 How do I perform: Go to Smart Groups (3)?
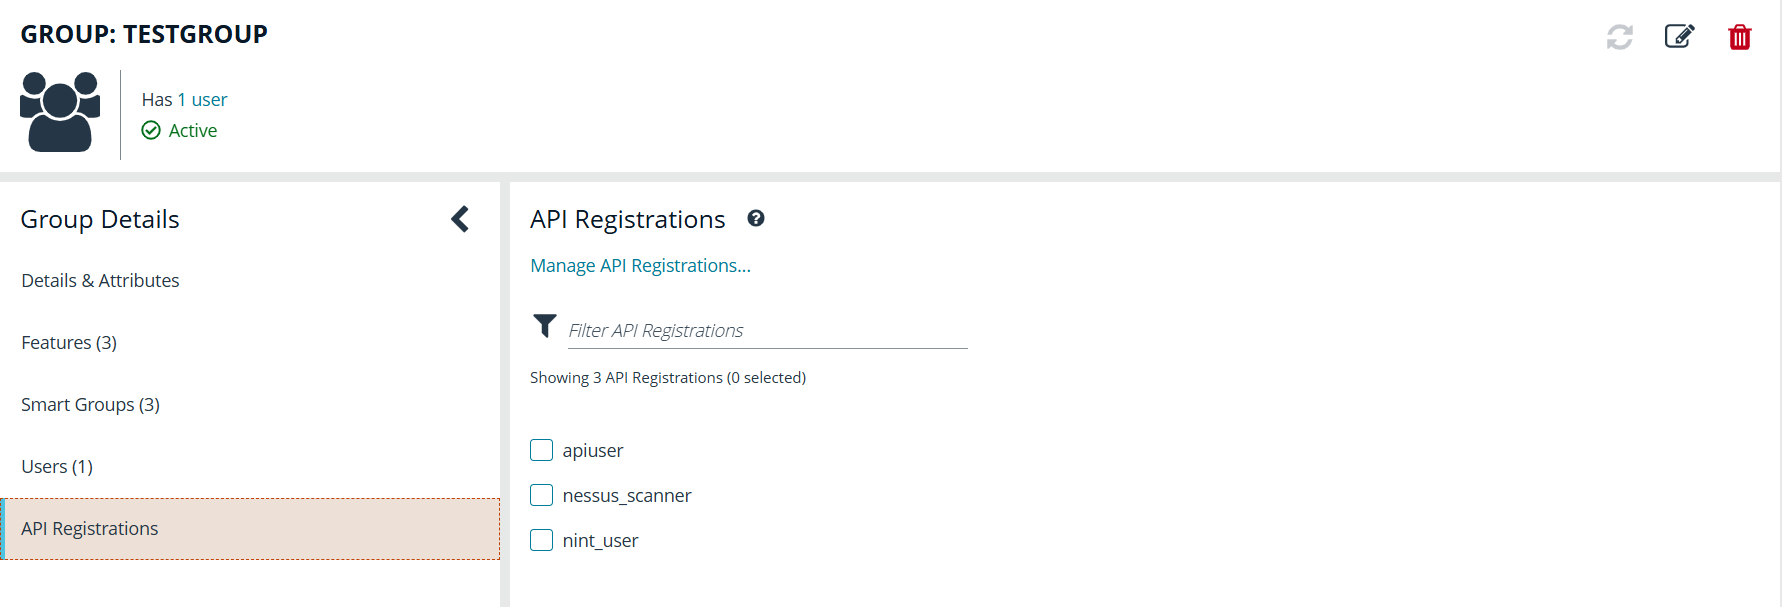tap(90, 405)
